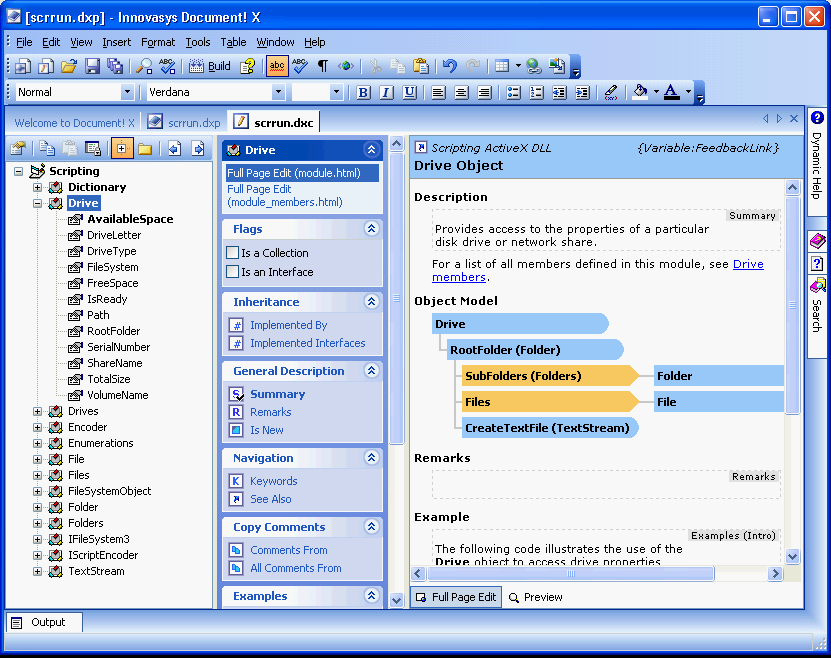
Task: Toggle Bold formatting
Action: (363, 93)
